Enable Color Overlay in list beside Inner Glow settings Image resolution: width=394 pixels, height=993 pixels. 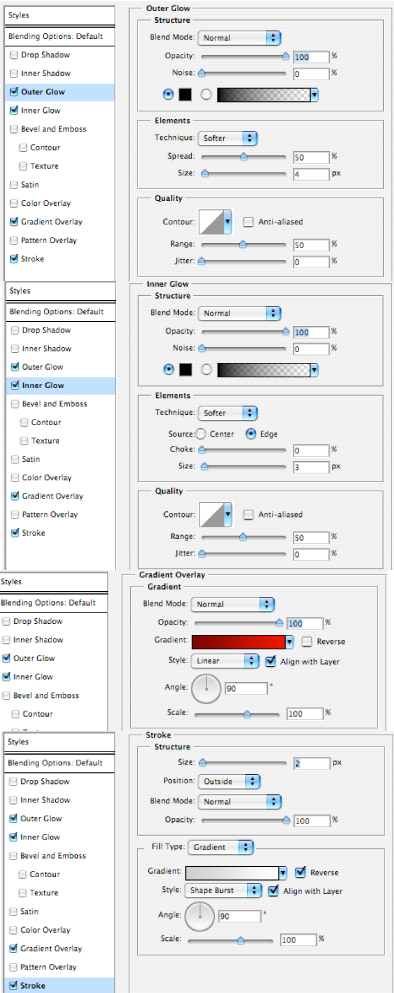[x=15, y=478]
